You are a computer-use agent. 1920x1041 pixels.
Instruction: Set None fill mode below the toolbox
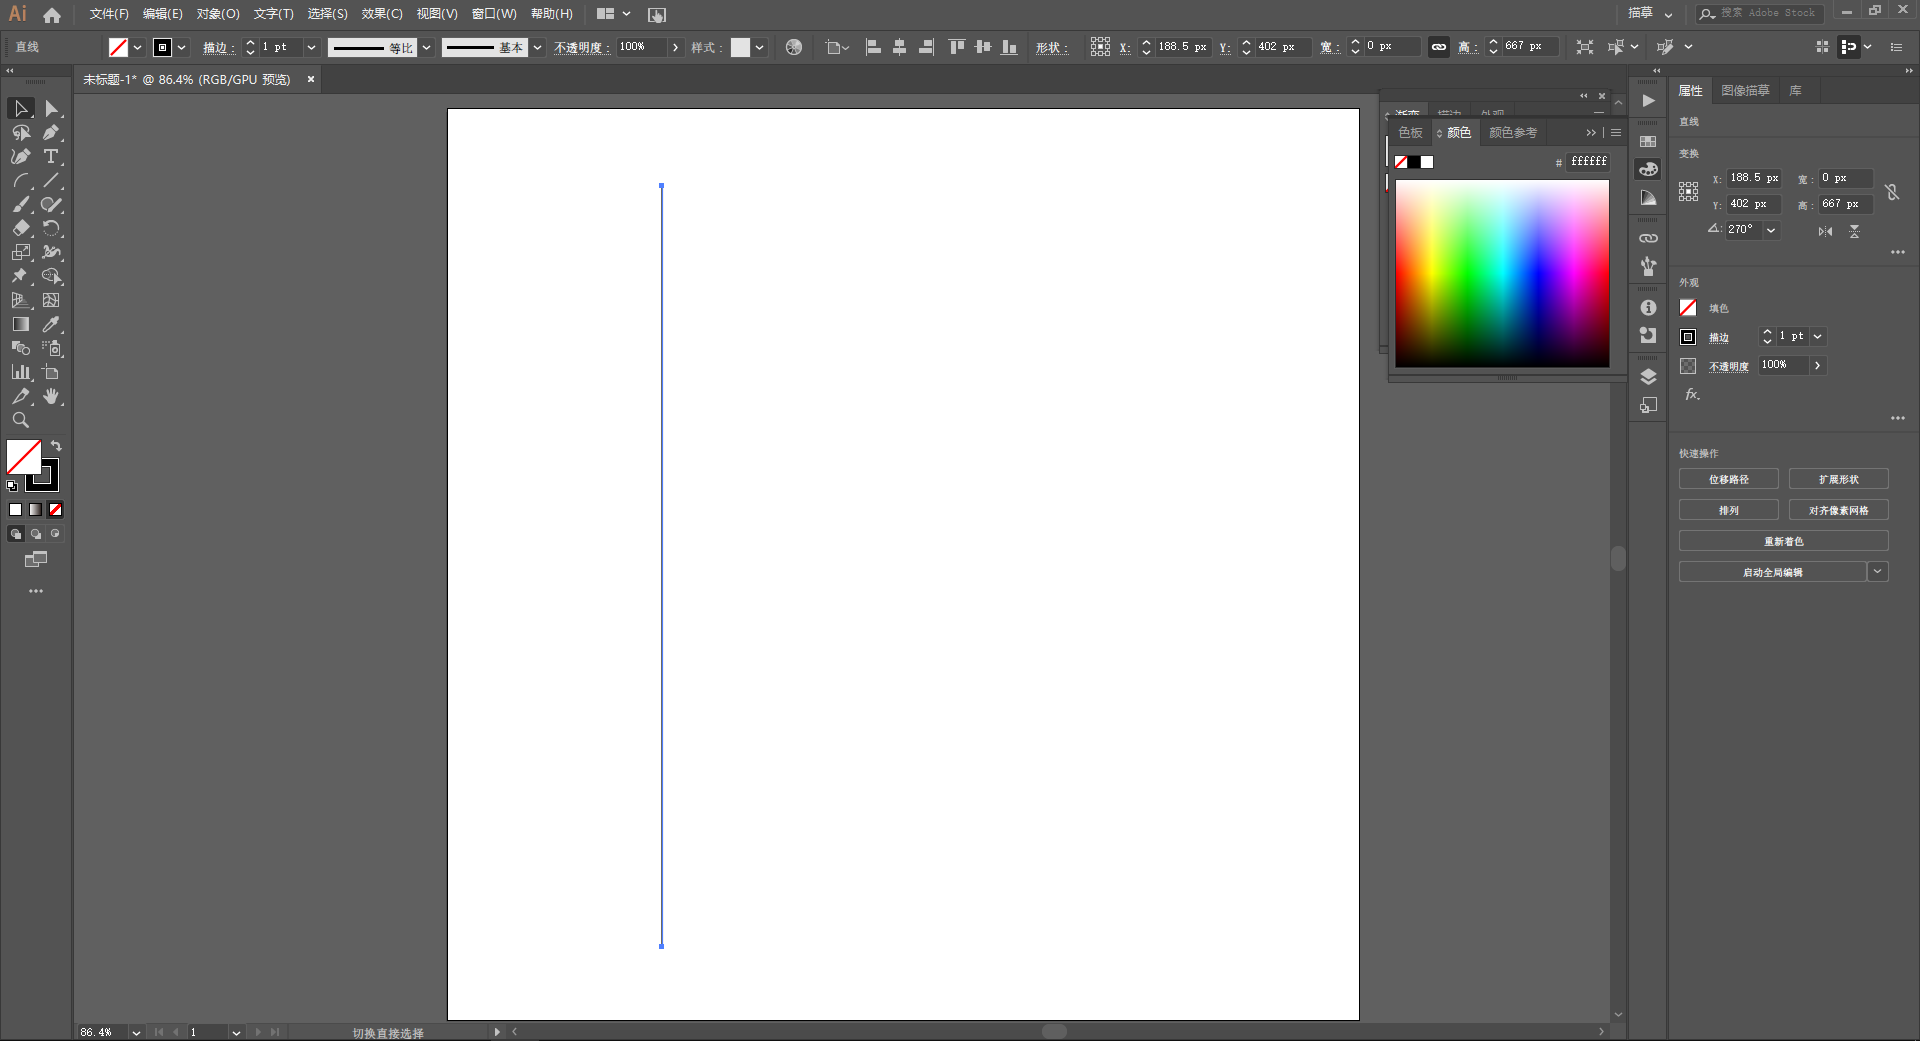click(56, 510)
